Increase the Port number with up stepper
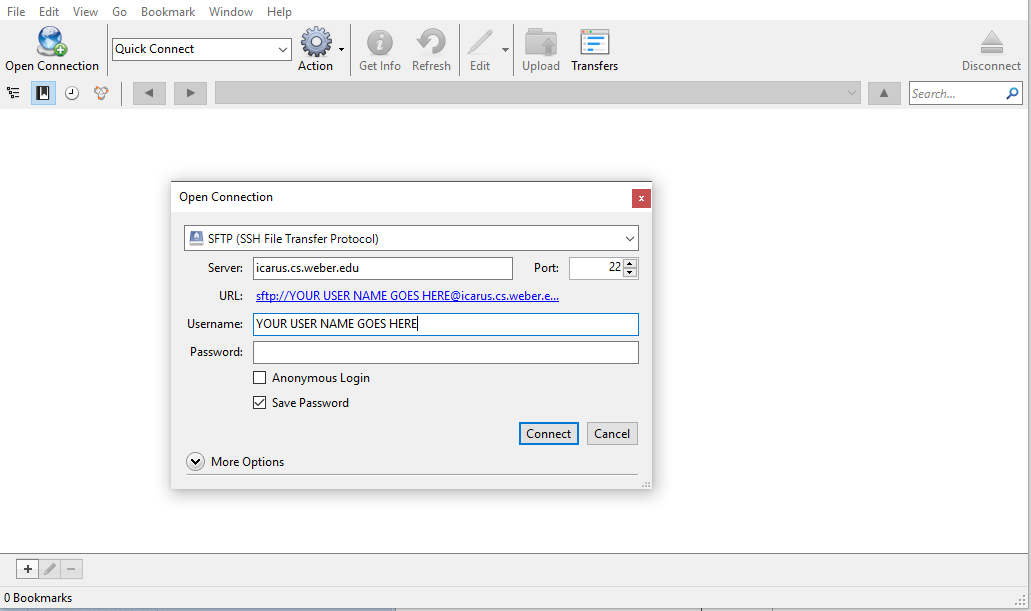Screen dimensions: 1031x611 point(630,263)
